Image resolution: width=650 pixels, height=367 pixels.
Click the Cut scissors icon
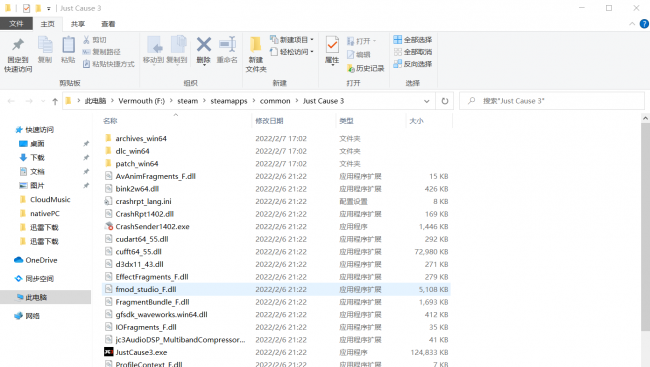pos(86,40)
